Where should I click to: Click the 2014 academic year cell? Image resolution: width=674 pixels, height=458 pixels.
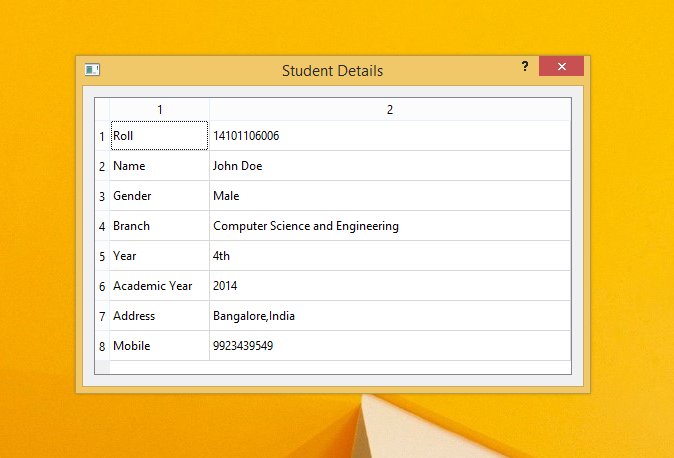(x=390, y=286)
